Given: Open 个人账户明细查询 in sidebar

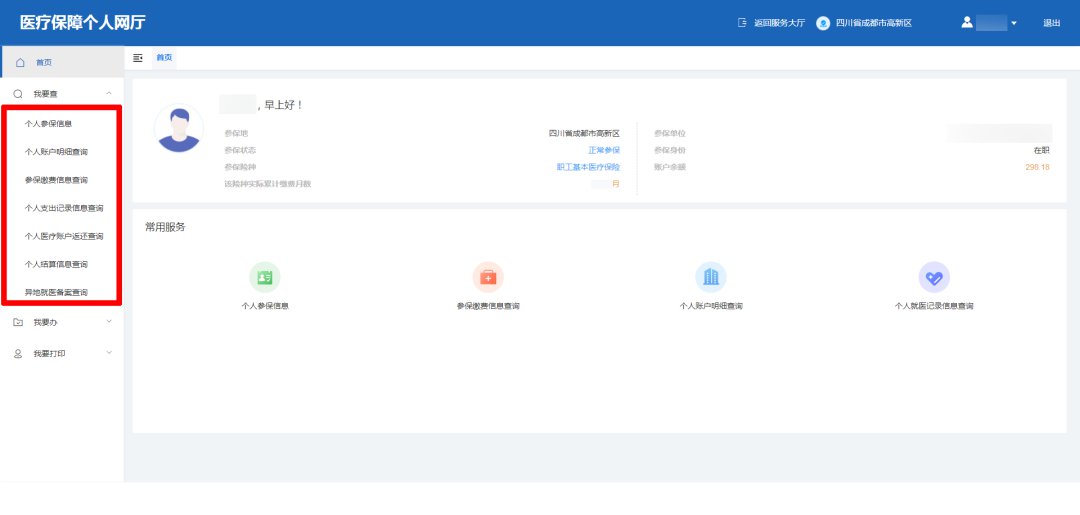Looking at the screenshot, I should point(56,152).
